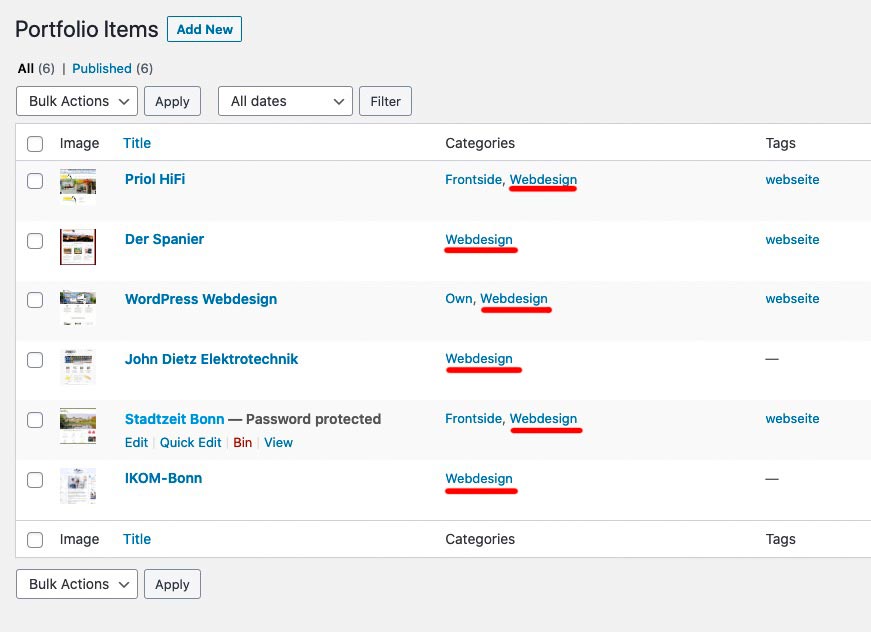Click webseite tag in Priol HiFi row

tap(792, 179)
